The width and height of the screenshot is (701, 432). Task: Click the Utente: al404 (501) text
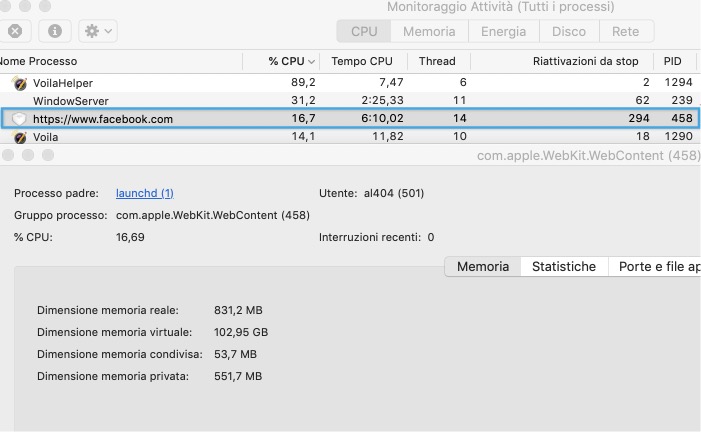tap(372, 193)
